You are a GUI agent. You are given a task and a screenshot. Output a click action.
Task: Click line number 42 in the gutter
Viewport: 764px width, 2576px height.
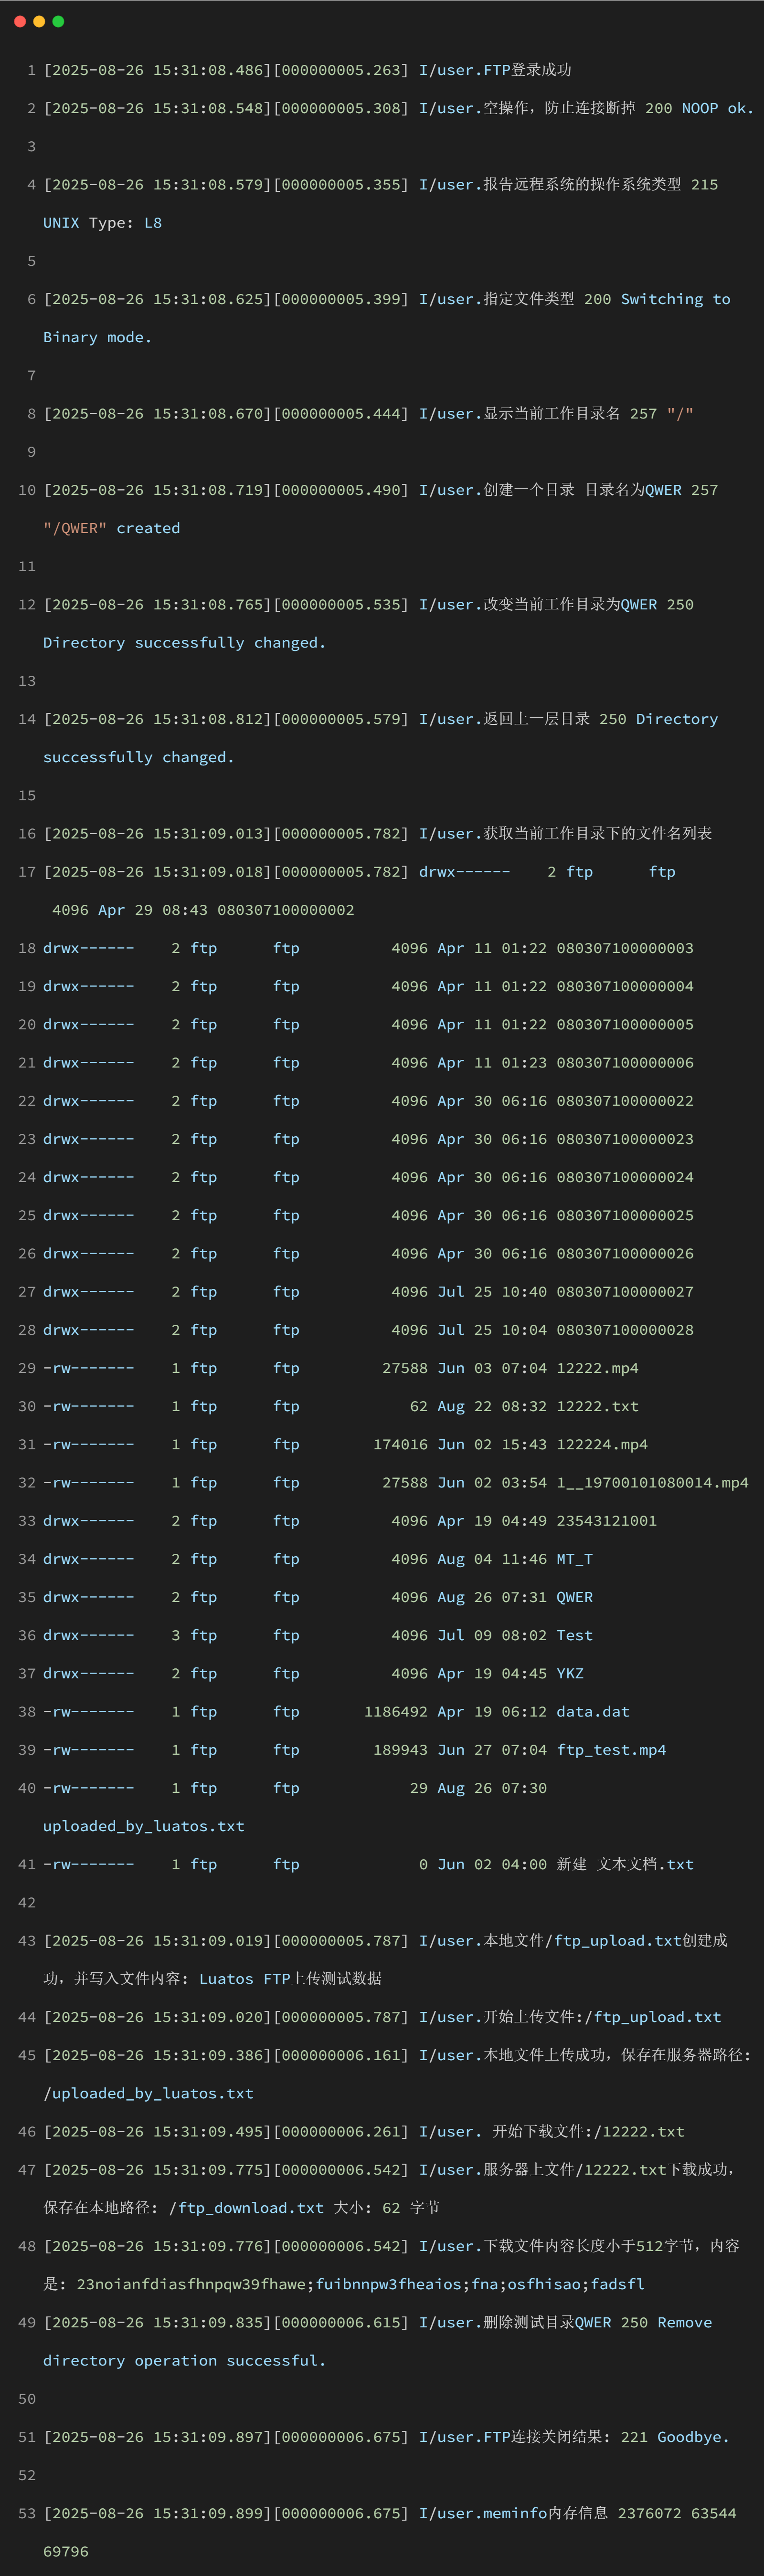[27, 1903]
